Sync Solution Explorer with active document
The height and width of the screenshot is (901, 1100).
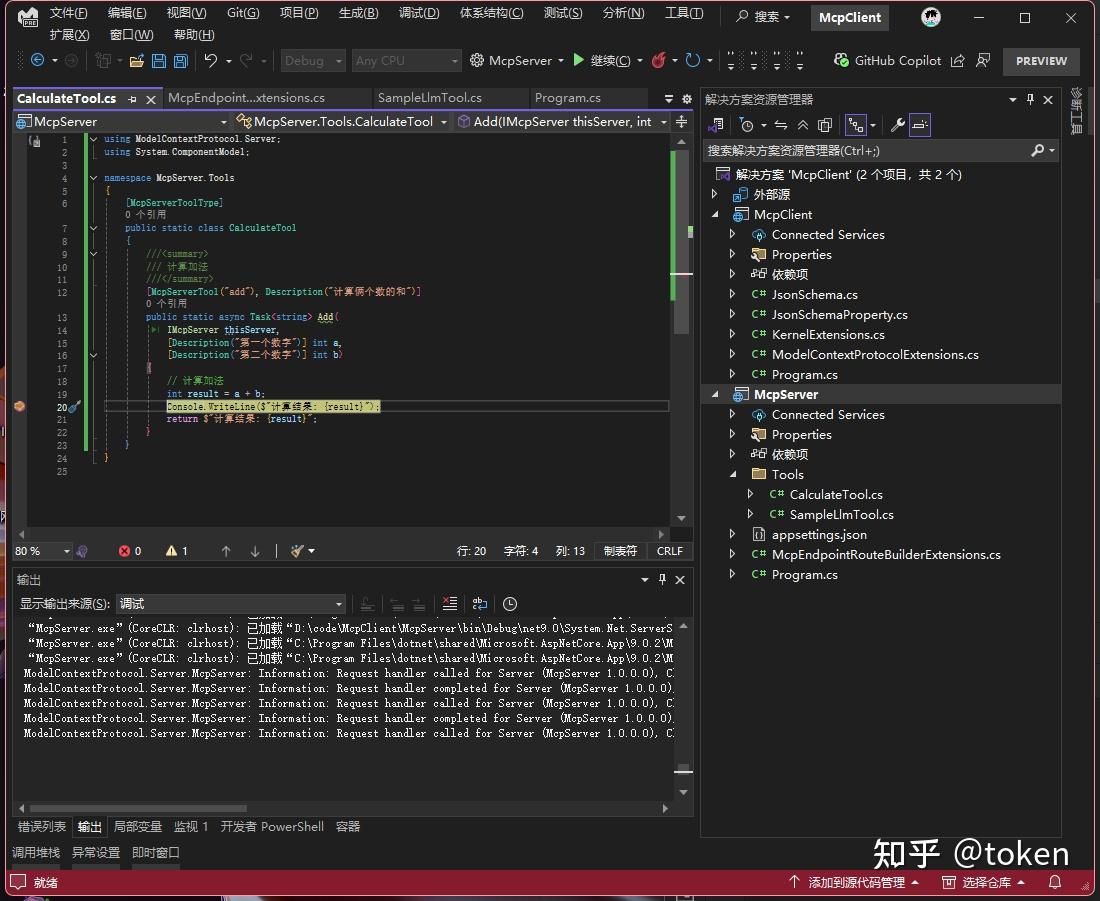(780, 125)
